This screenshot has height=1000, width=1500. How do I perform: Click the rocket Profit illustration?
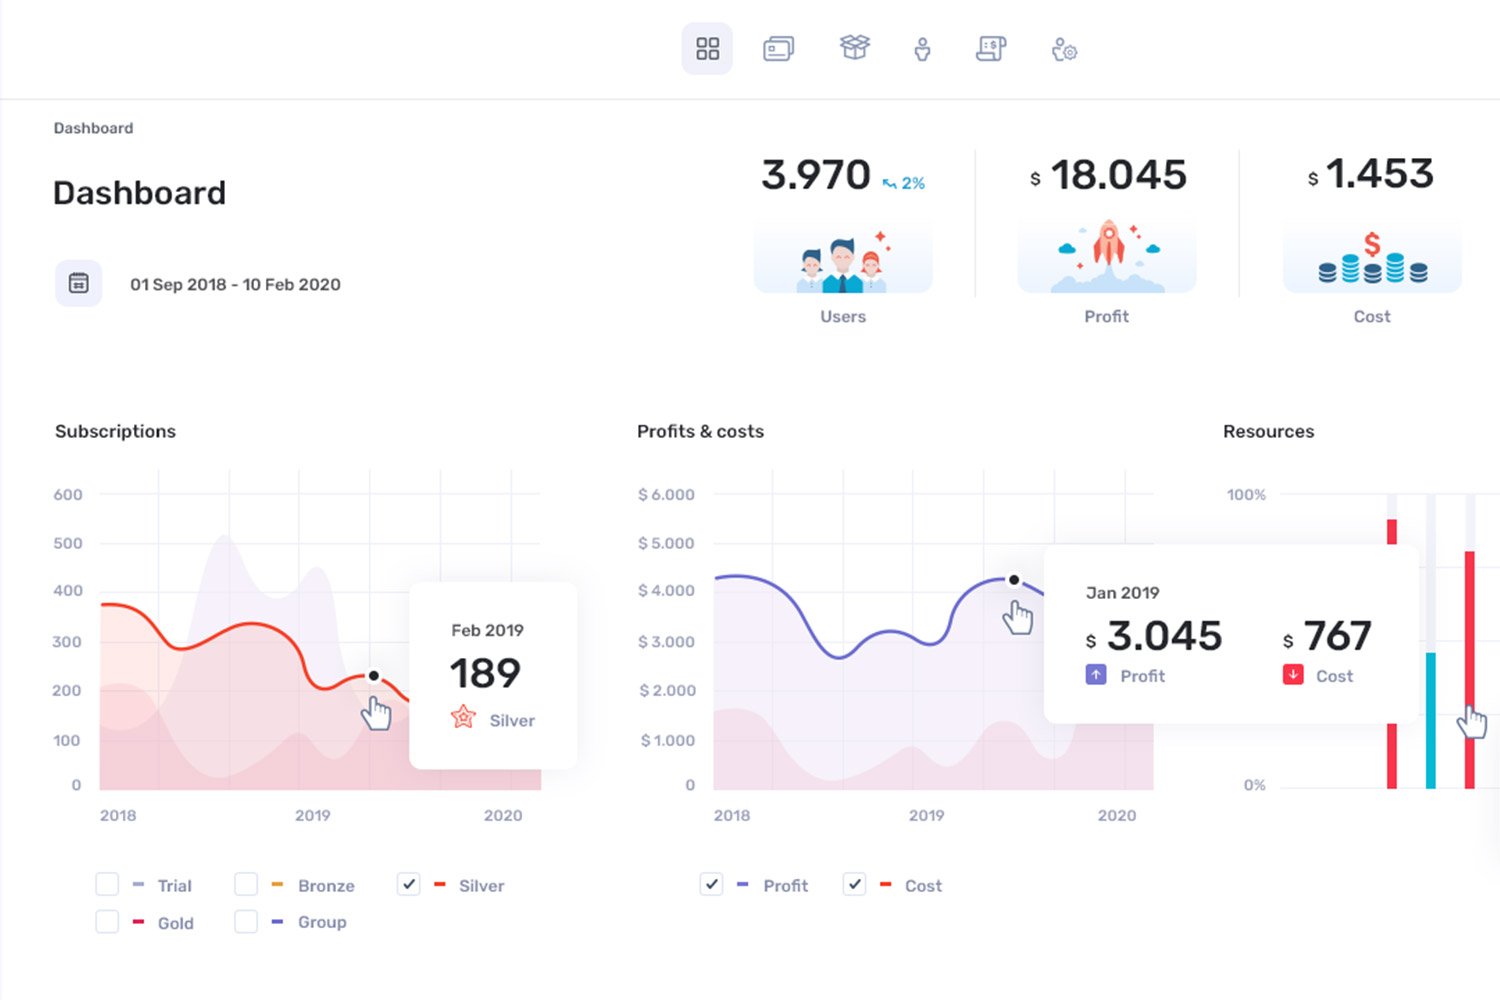click(x=1107, y=256)
